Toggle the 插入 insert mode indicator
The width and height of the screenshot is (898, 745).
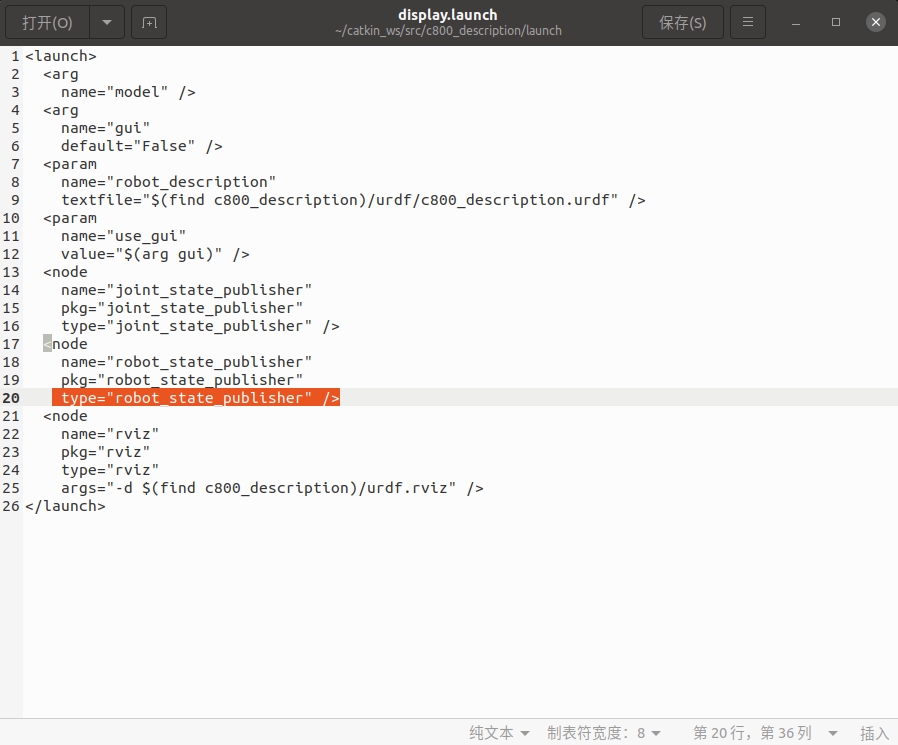click(875, 733)
